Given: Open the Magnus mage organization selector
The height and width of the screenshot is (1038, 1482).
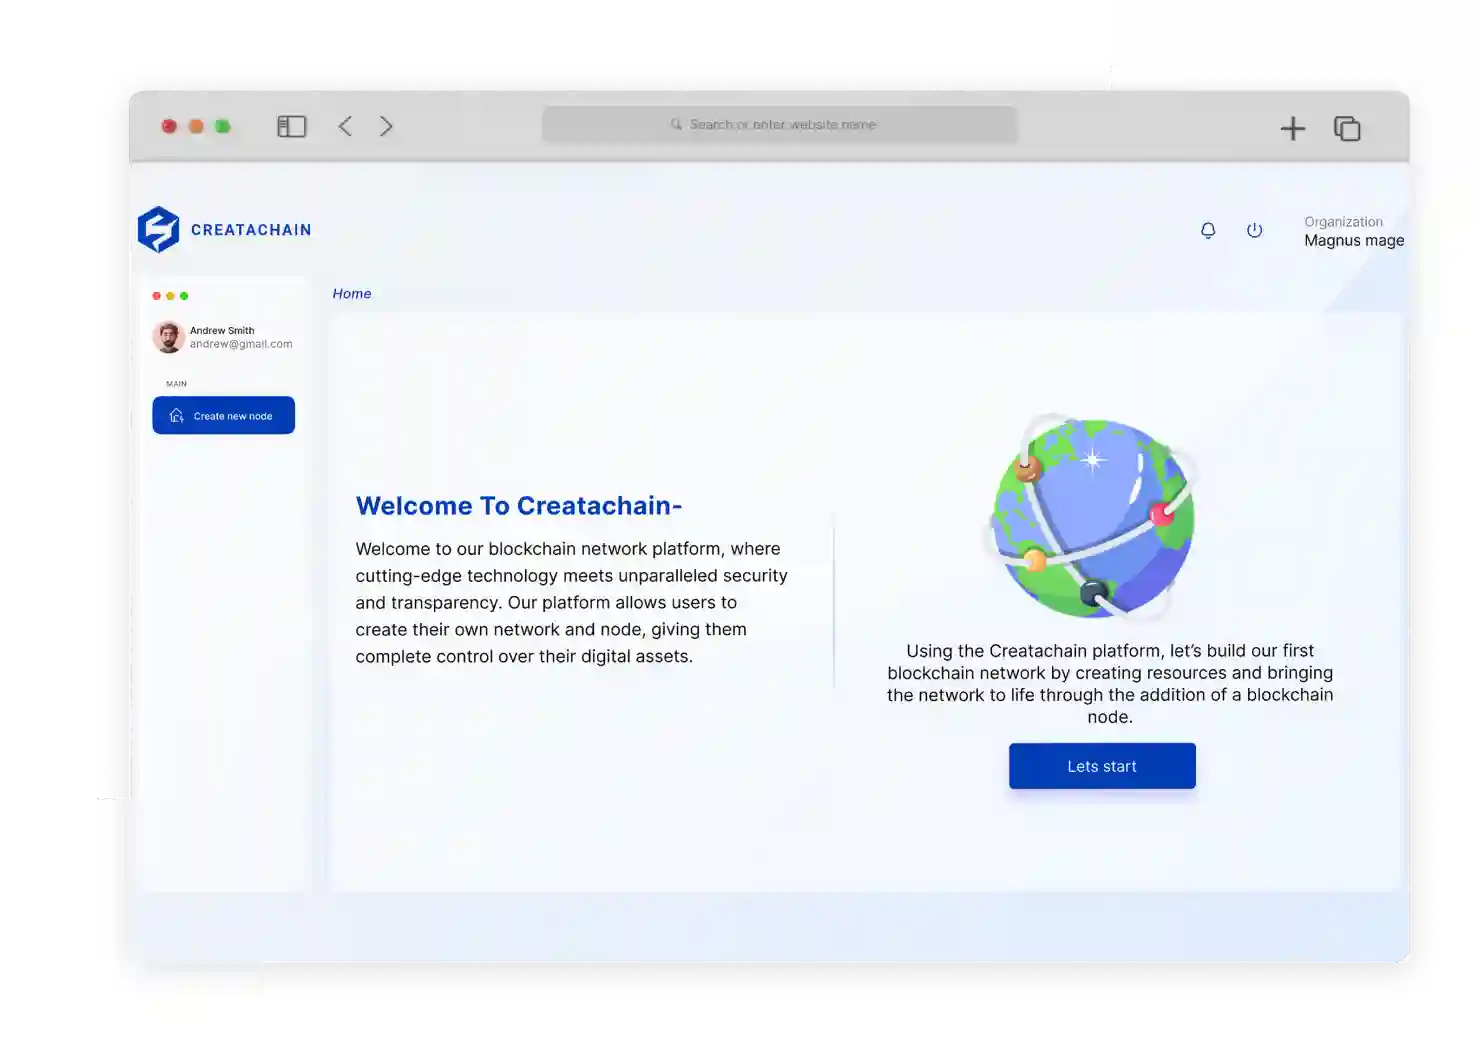Looking at the screenshot, I should pyautogui.click(x=1354, y=240).
